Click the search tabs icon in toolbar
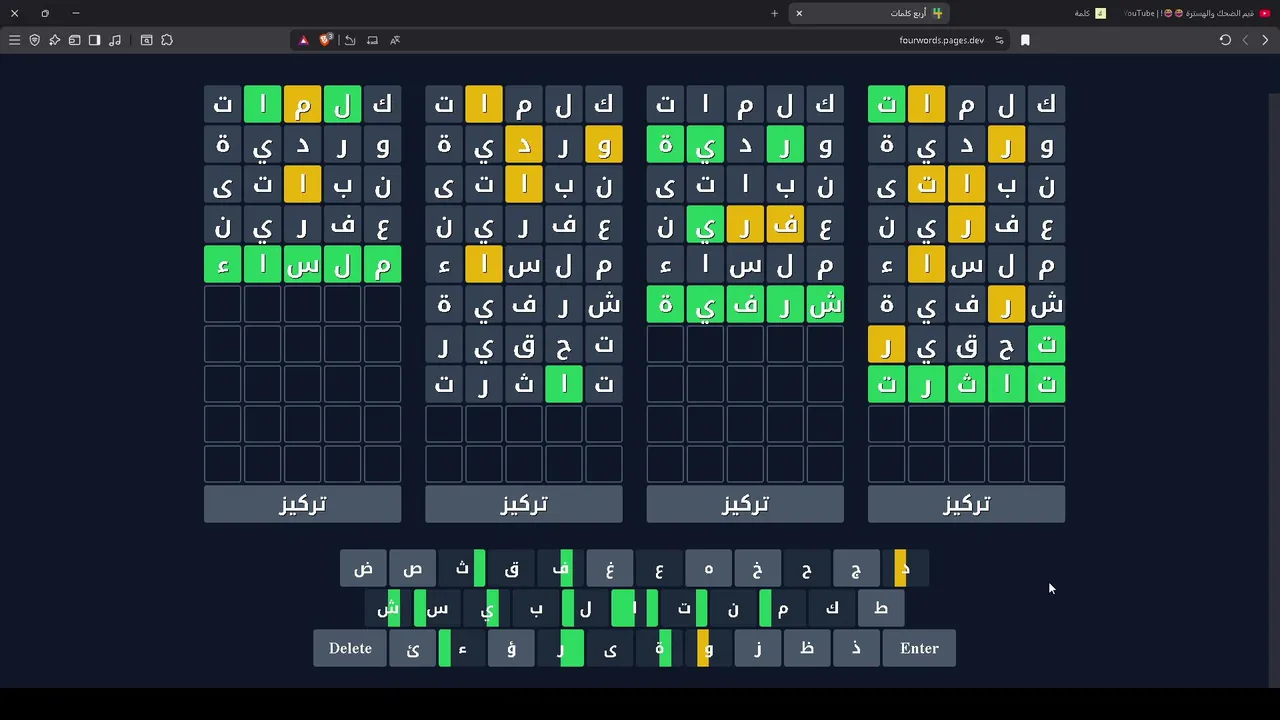This screenshot has width=1280, height=720. [x=146, y=40]
